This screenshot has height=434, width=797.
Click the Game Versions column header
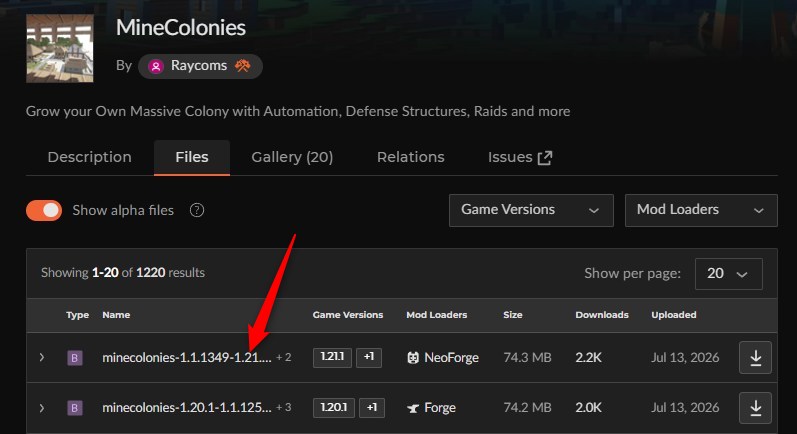tap(348, 315)
